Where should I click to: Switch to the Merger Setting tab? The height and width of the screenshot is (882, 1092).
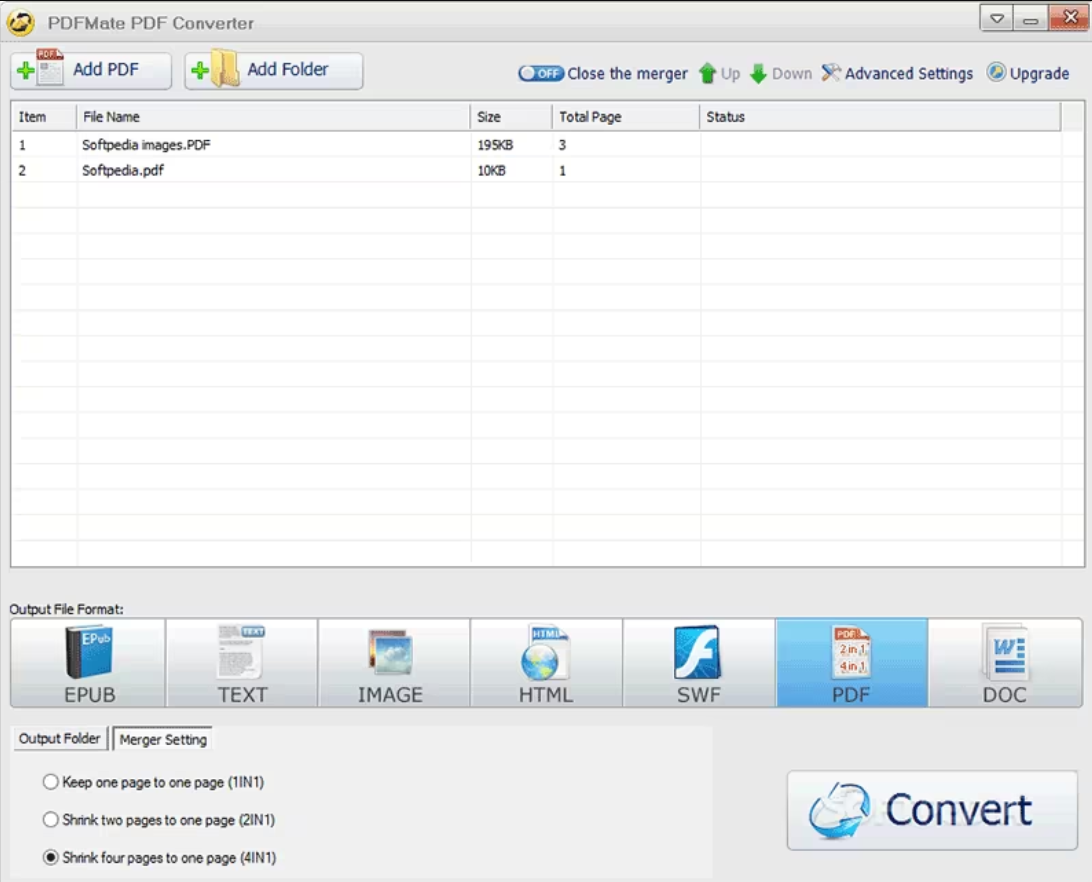(x=163, y=739)
